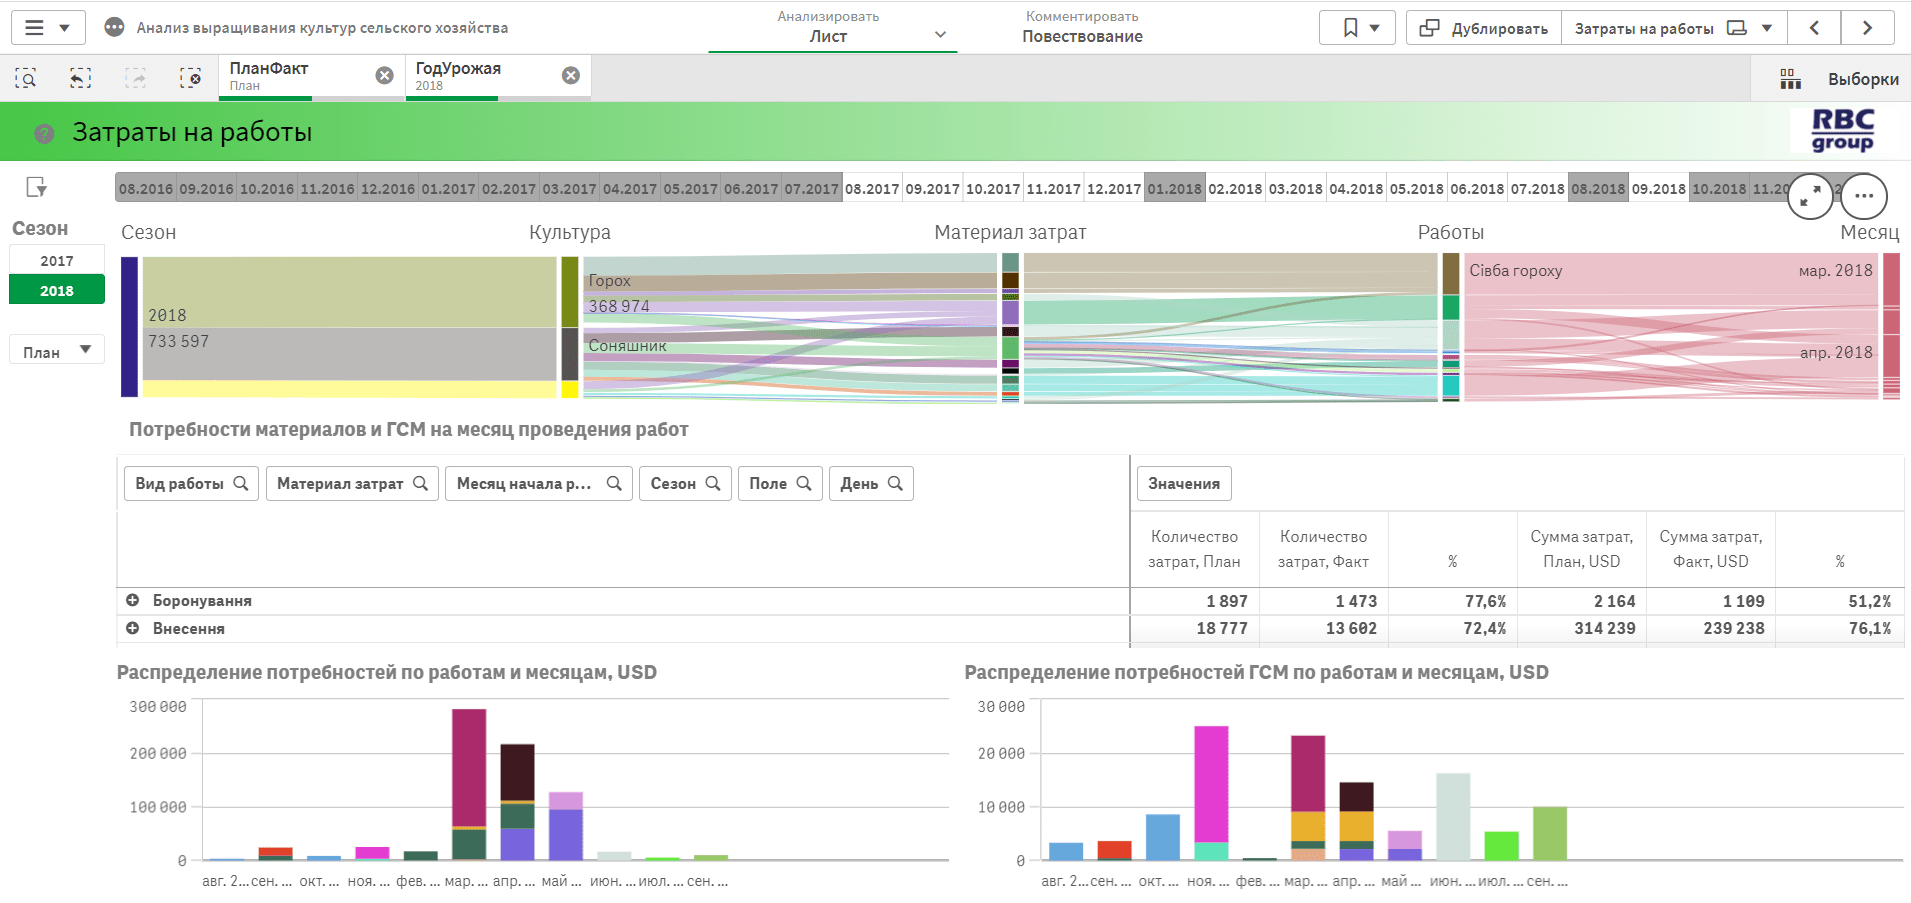The image size is (1911, 903).
Task: Click the Значения button
Action: 1184,484
